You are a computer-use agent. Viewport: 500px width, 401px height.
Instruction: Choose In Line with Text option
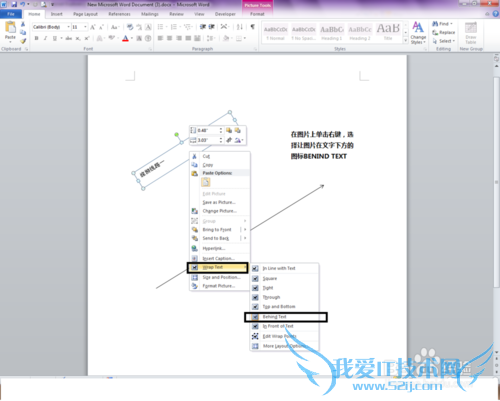point(284,268)
